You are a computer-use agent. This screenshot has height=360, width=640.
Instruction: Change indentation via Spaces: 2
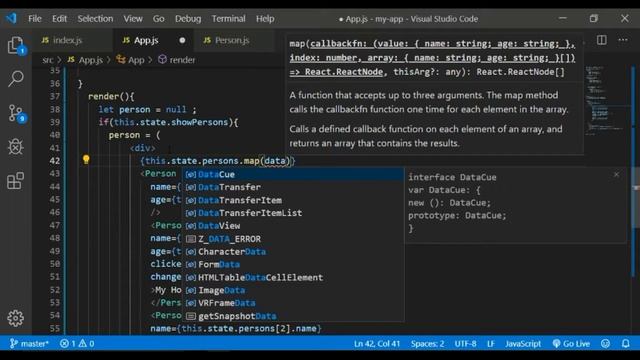coord(427,344)
